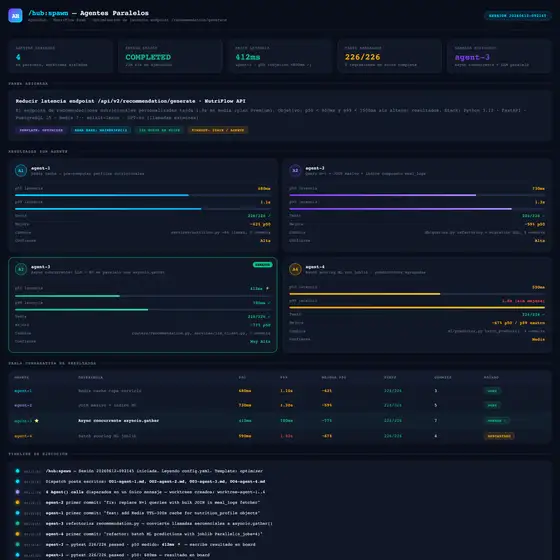Click agent-4 link in the comparison table
Image resolution: width=560 pixels, height=560 pixels.
pos(23,436)
